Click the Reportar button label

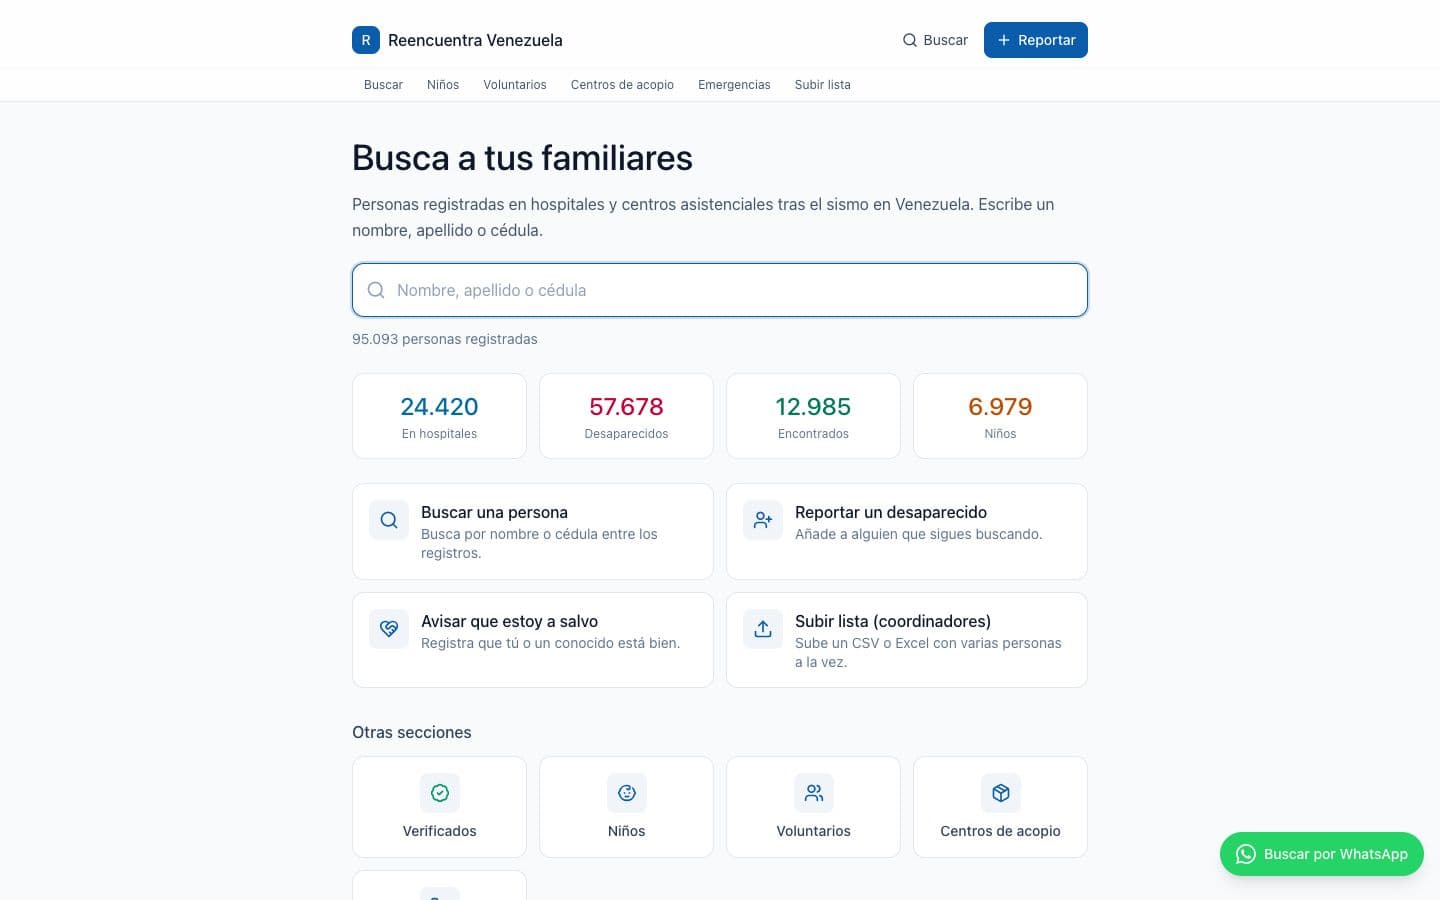(1047, 40)
